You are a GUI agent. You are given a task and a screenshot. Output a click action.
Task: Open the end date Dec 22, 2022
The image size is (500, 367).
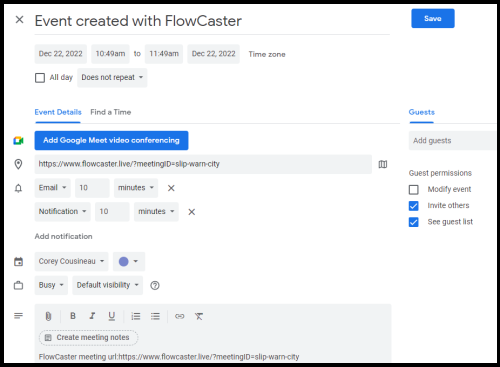(213, 54)
